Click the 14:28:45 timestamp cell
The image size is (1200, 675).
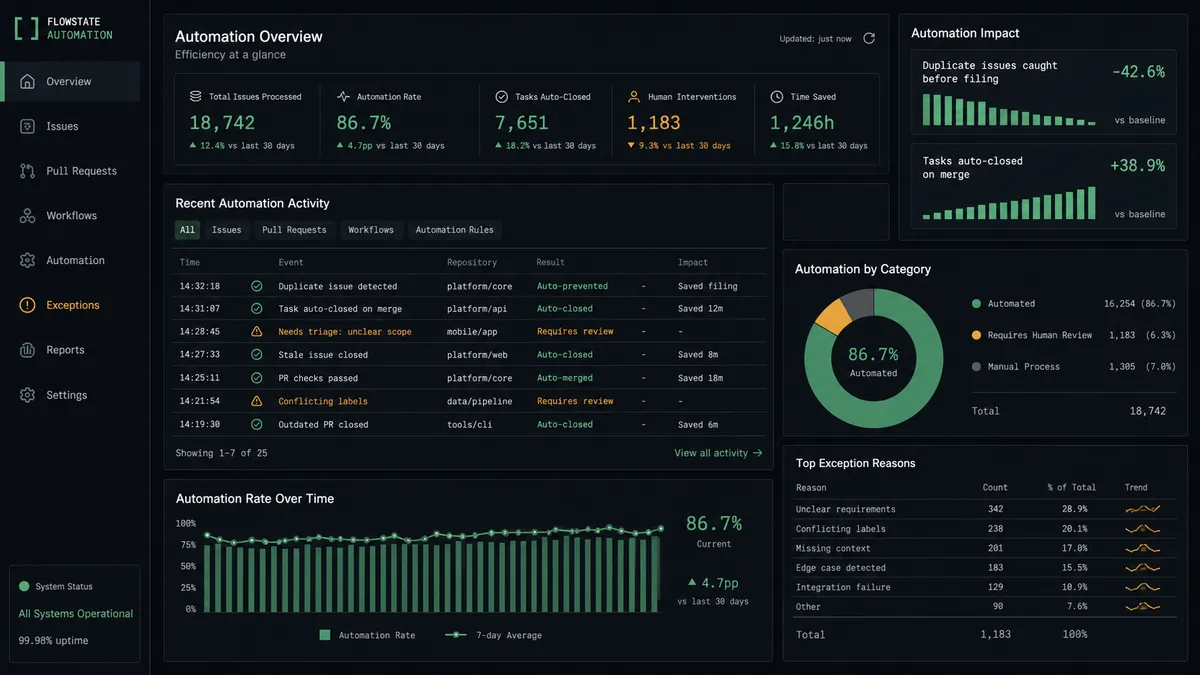[x=200, y=332]
